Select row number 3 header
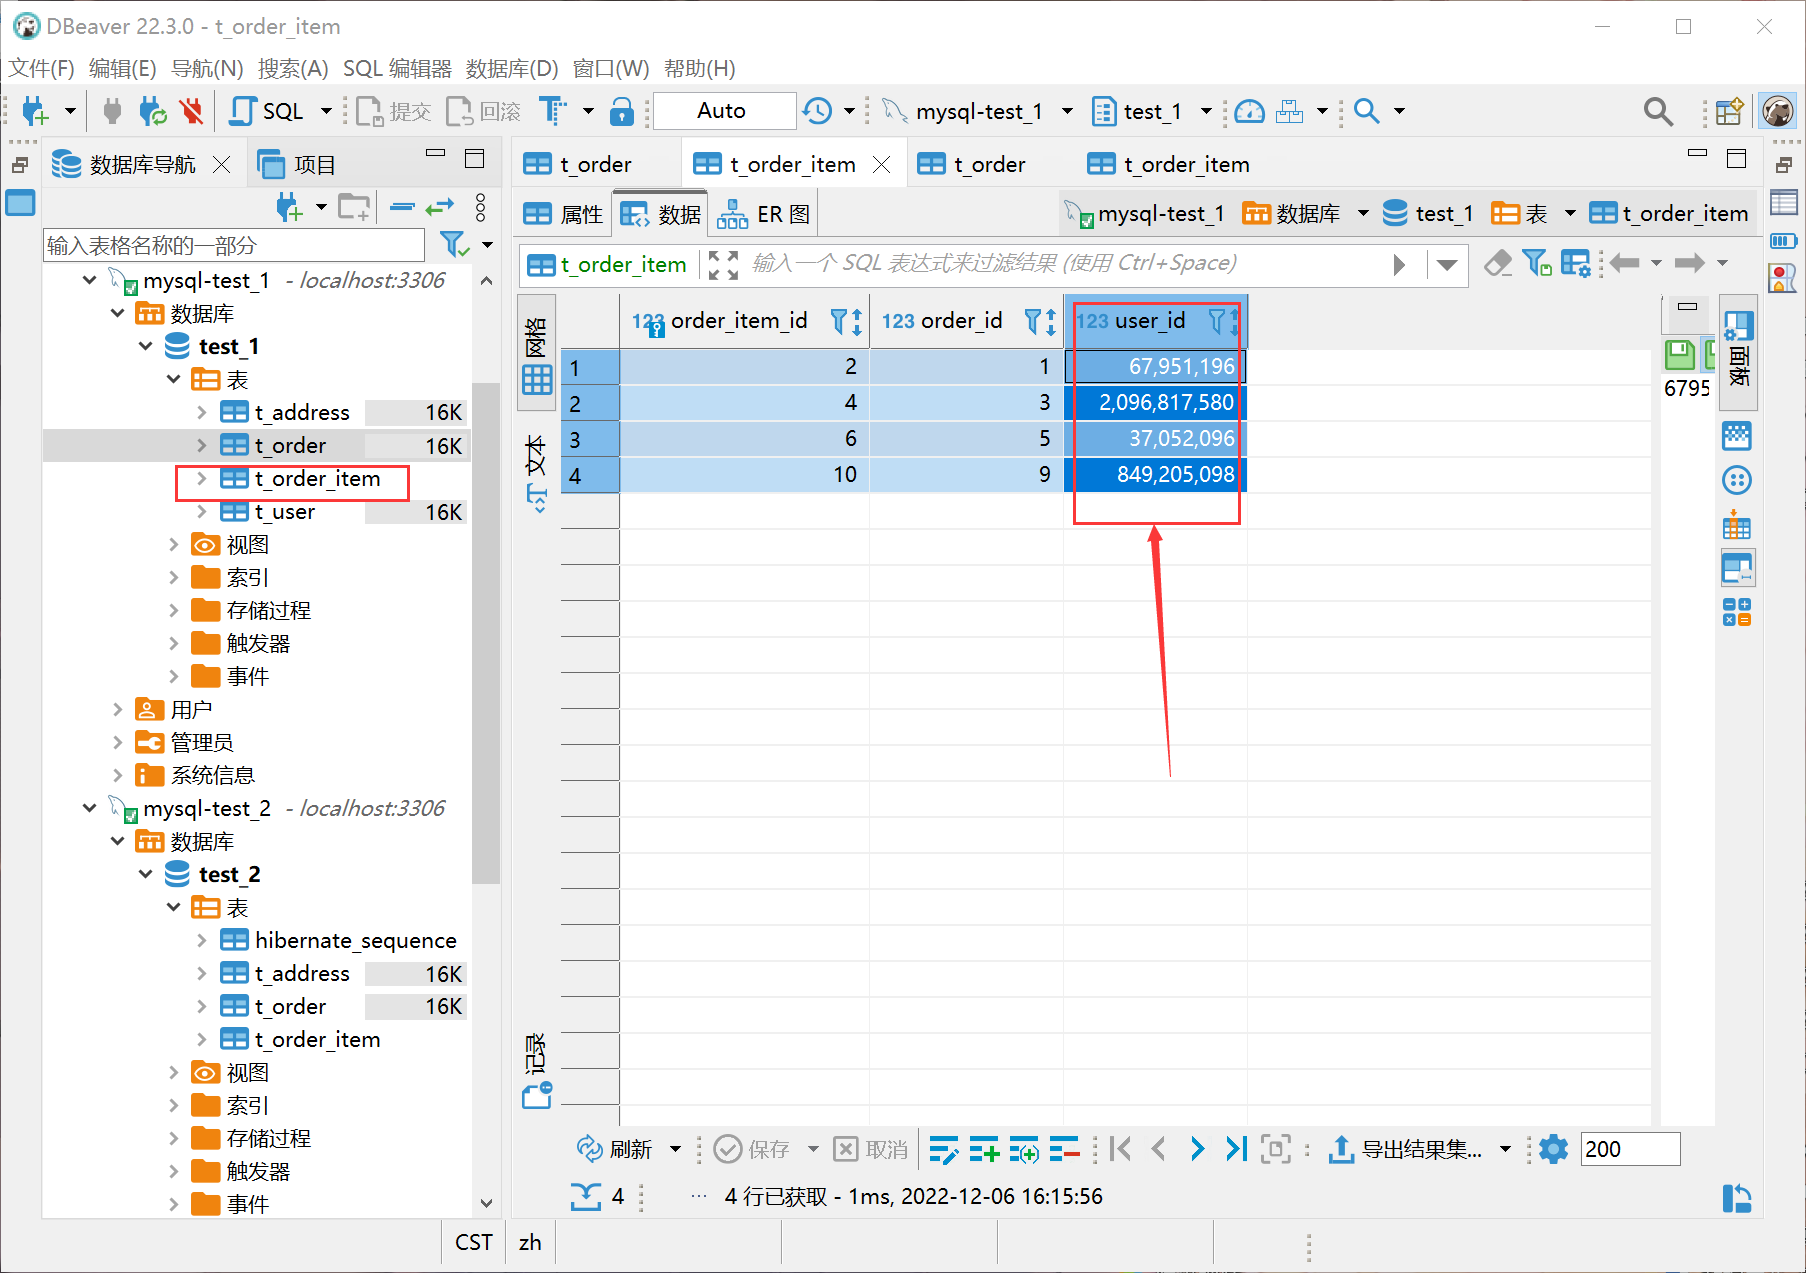Viewport: 1806px width, 1273px height. (590, 439)
